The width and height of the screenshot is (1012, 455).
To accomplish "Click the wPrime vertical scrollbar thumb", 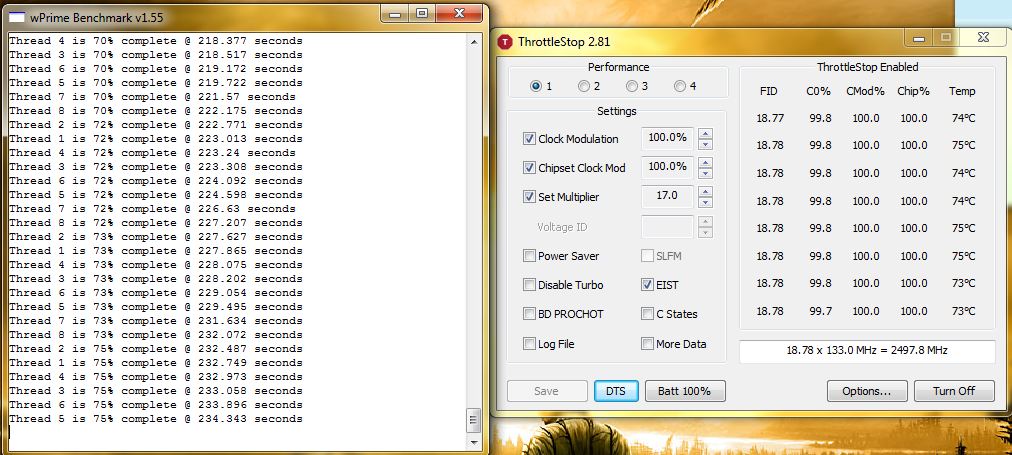I will pyautogui.click(x=474, y=421).
